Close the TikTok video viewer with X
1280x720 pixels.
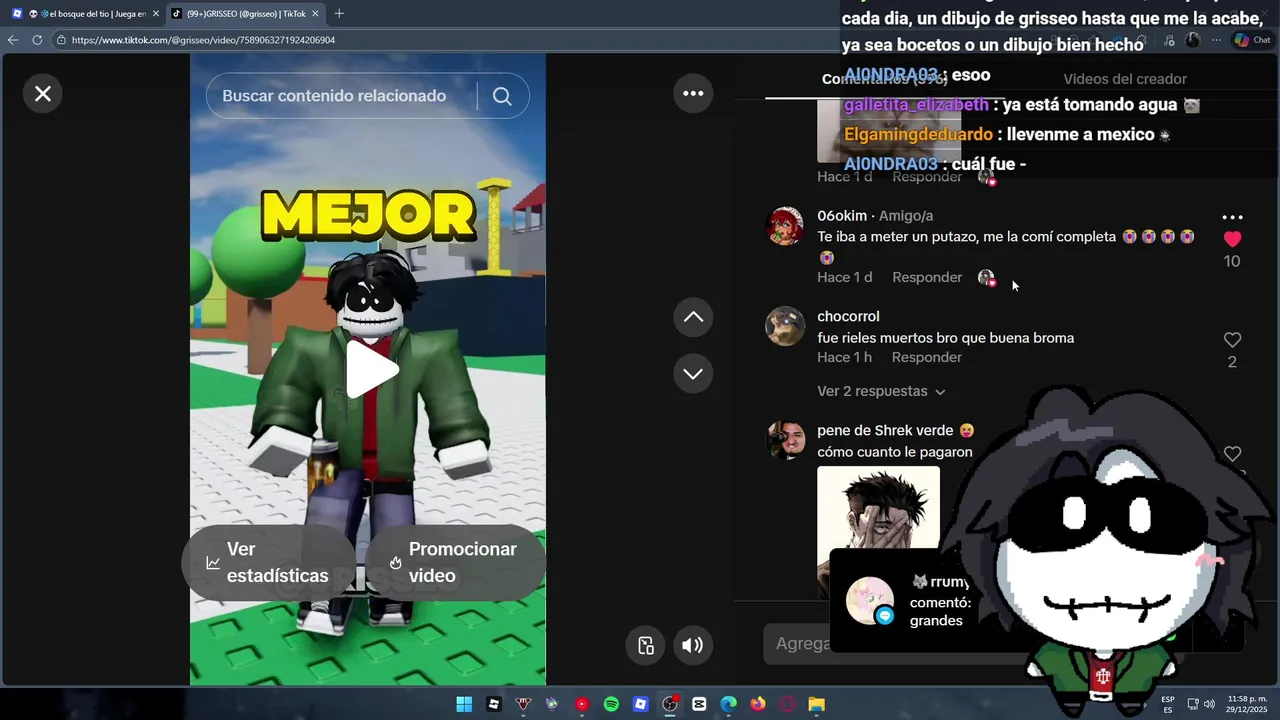pos(43,93)
